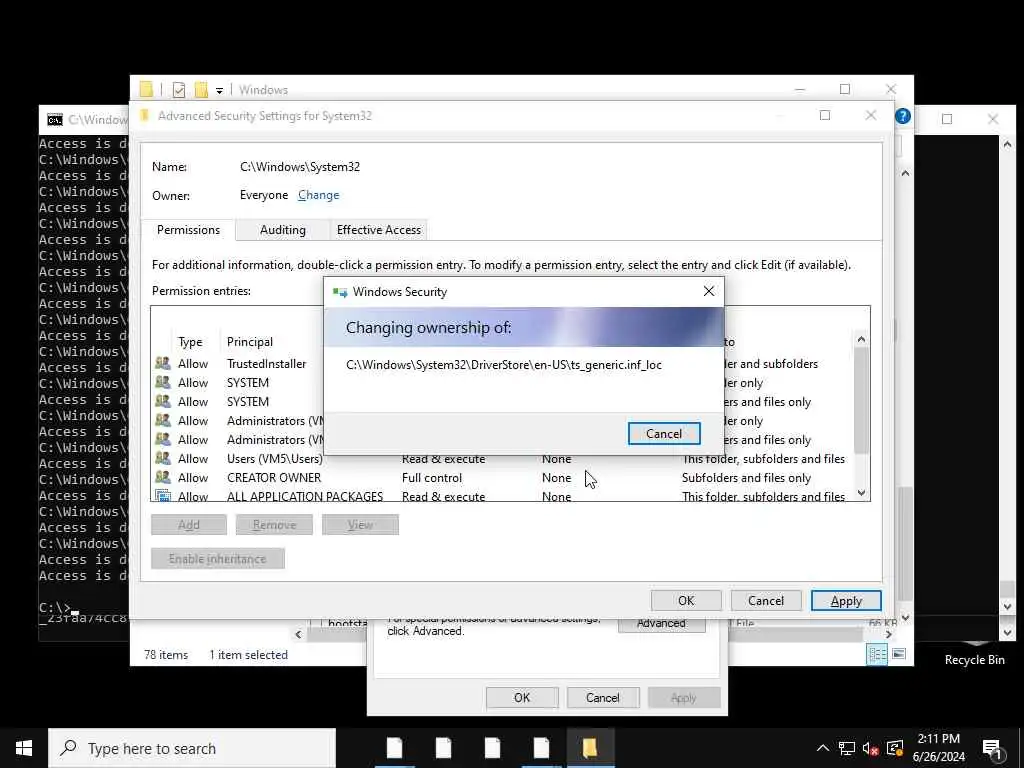Click the Properties checkmark quick access icon
Viewport: 1024px width, 768px height.
pos(179,89)
